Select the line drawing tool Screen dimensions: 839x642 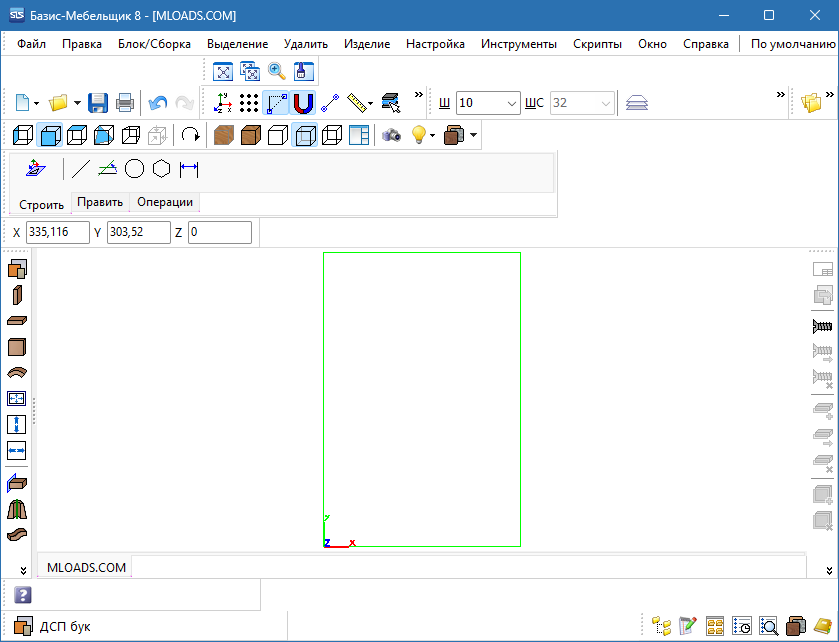(82, 169)
